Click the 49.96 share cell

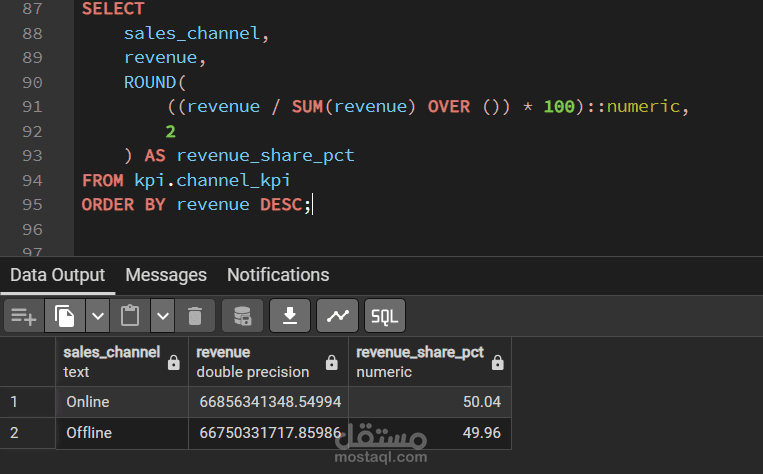(430, 433)
